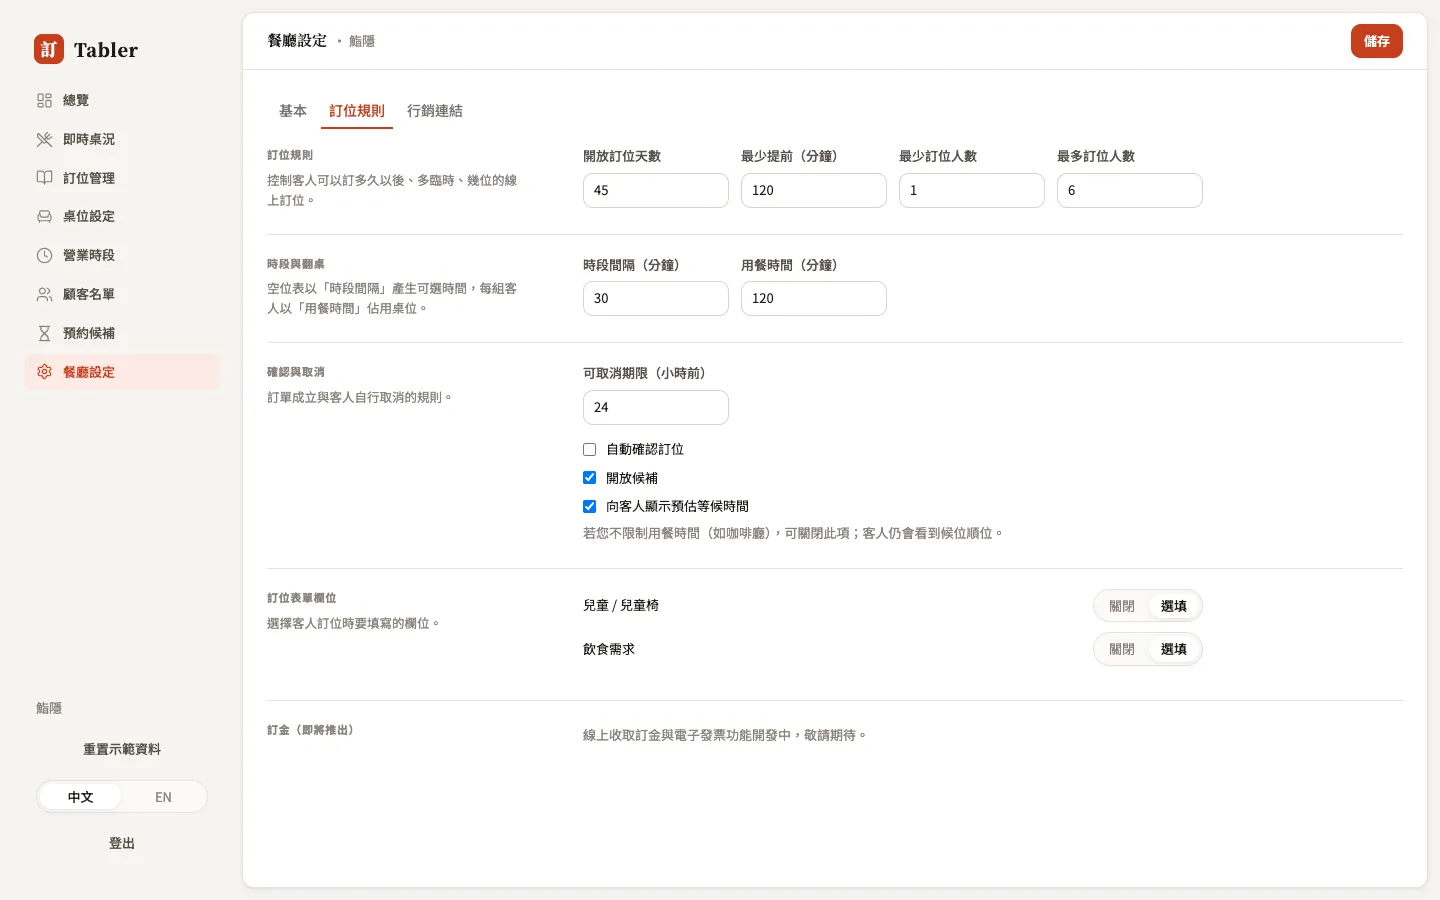Focus the 最多訂位人數 input field

pyautogui.click(x=1130, y=190)
